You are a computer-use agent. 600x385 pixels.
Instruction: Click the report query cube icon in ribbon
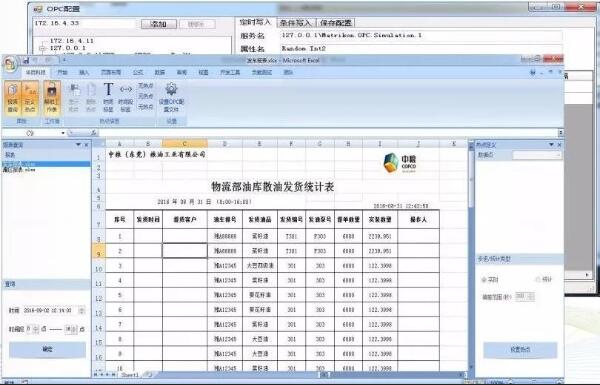(13, 97)
